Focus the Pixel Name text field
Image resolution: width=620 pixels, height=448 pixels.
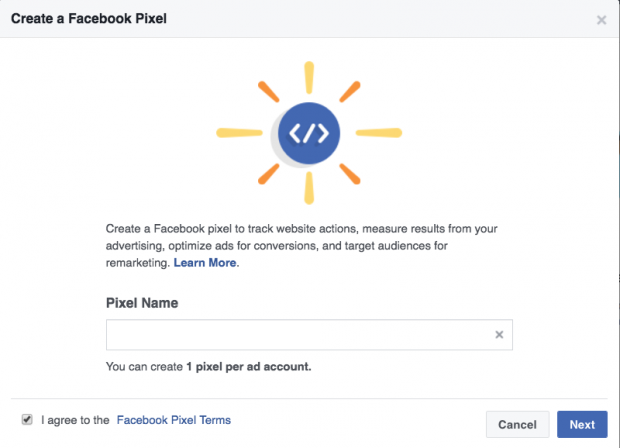pyautogui.click(x=309, y=335)
